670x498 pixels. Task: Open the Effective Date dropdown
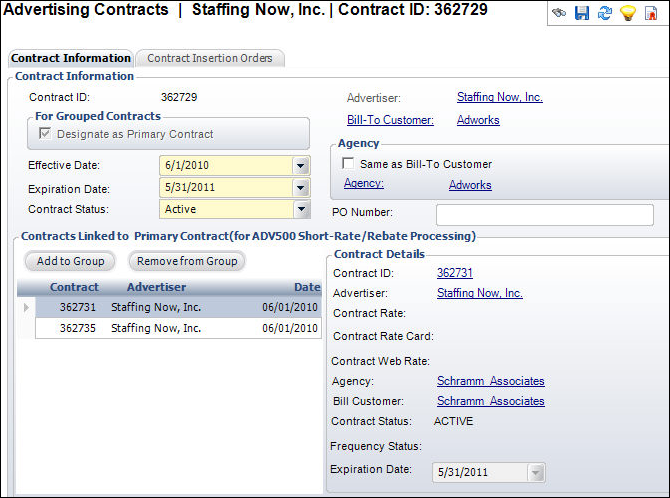coord(301,165)
